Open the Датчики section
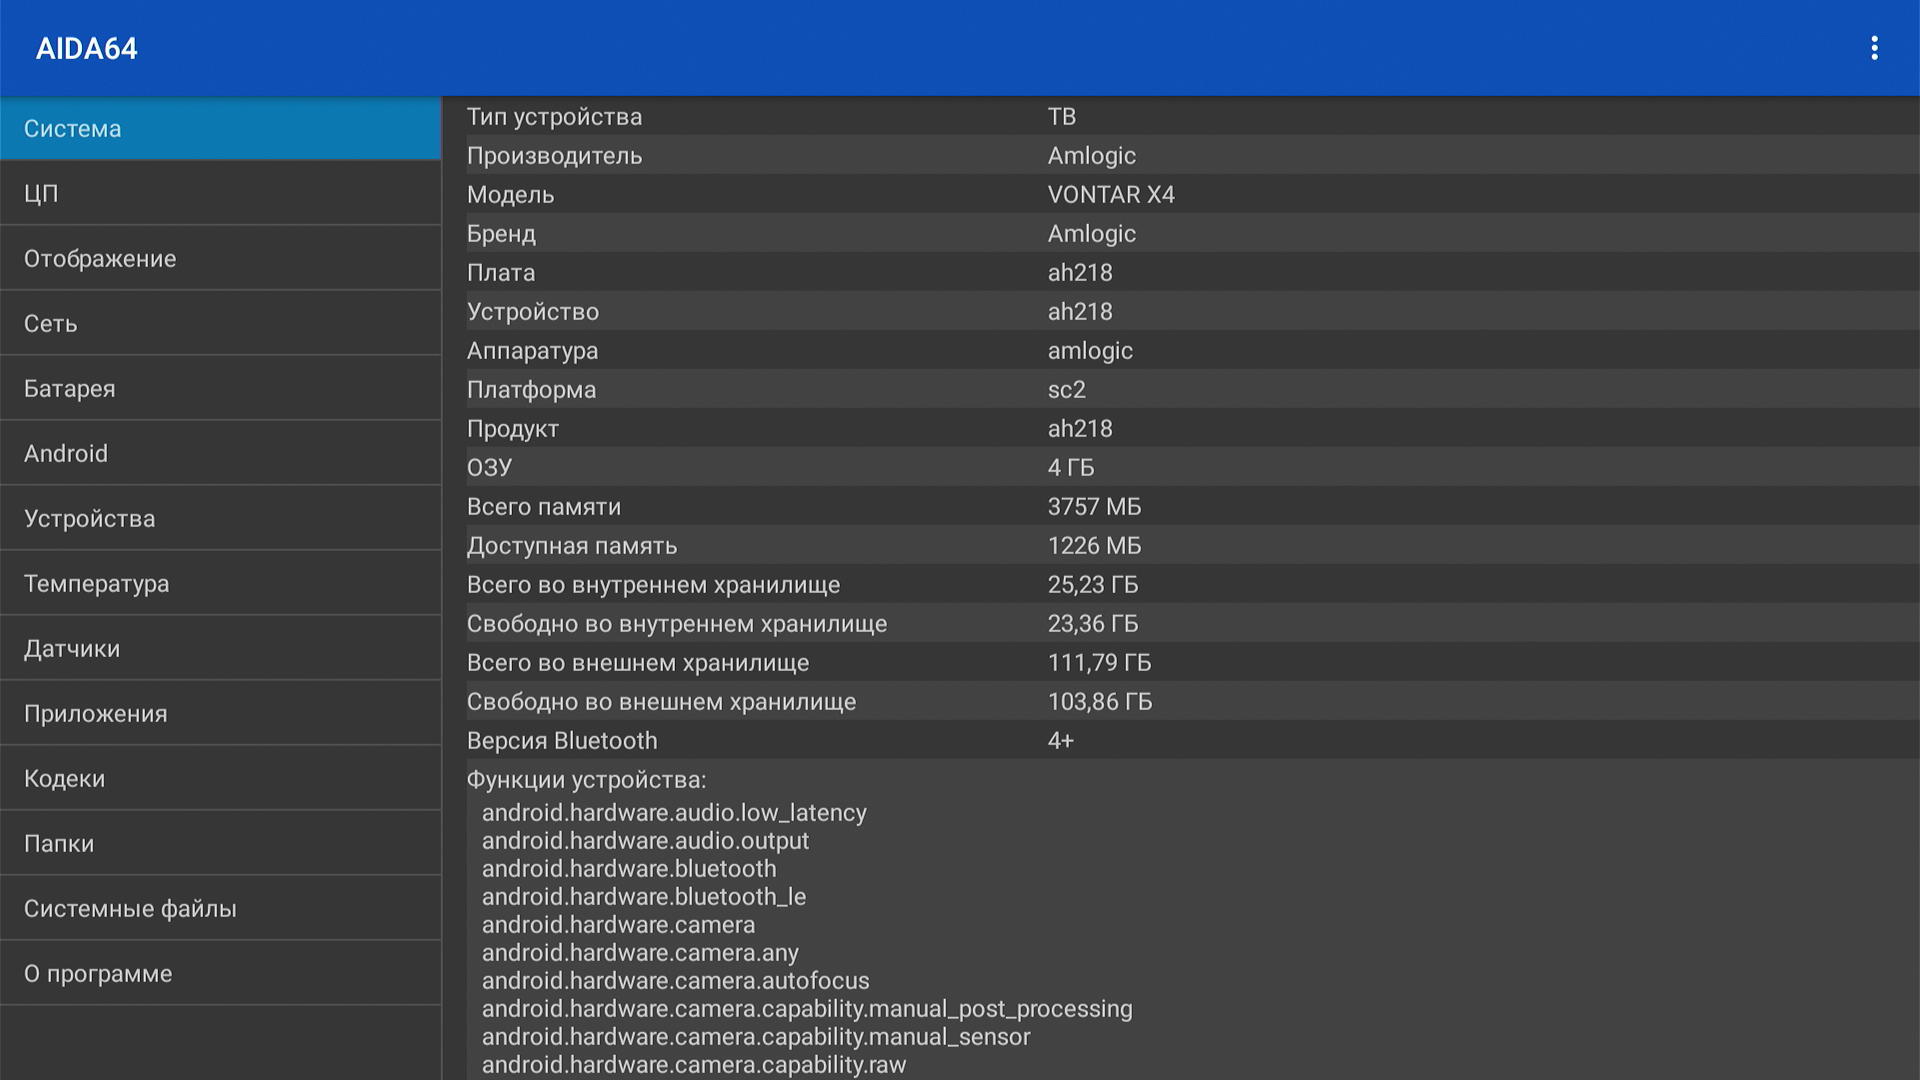Viewport: 1920px width, 1080px height. (x=220, y=649)
